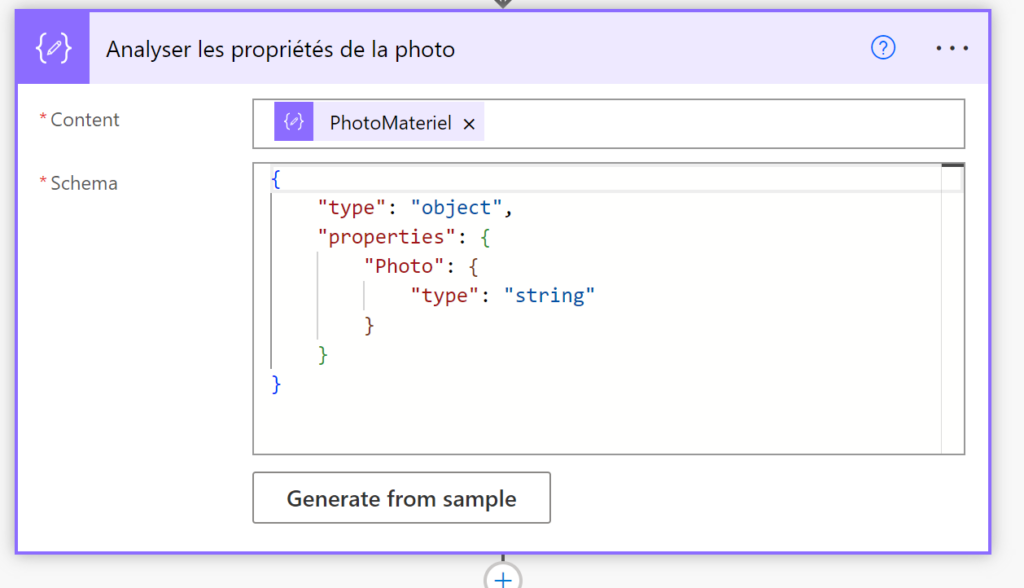Screen dimensions: 1024x588
Task: Click the purple icon on PhotoMateriel token
Action: coord(294,122)
